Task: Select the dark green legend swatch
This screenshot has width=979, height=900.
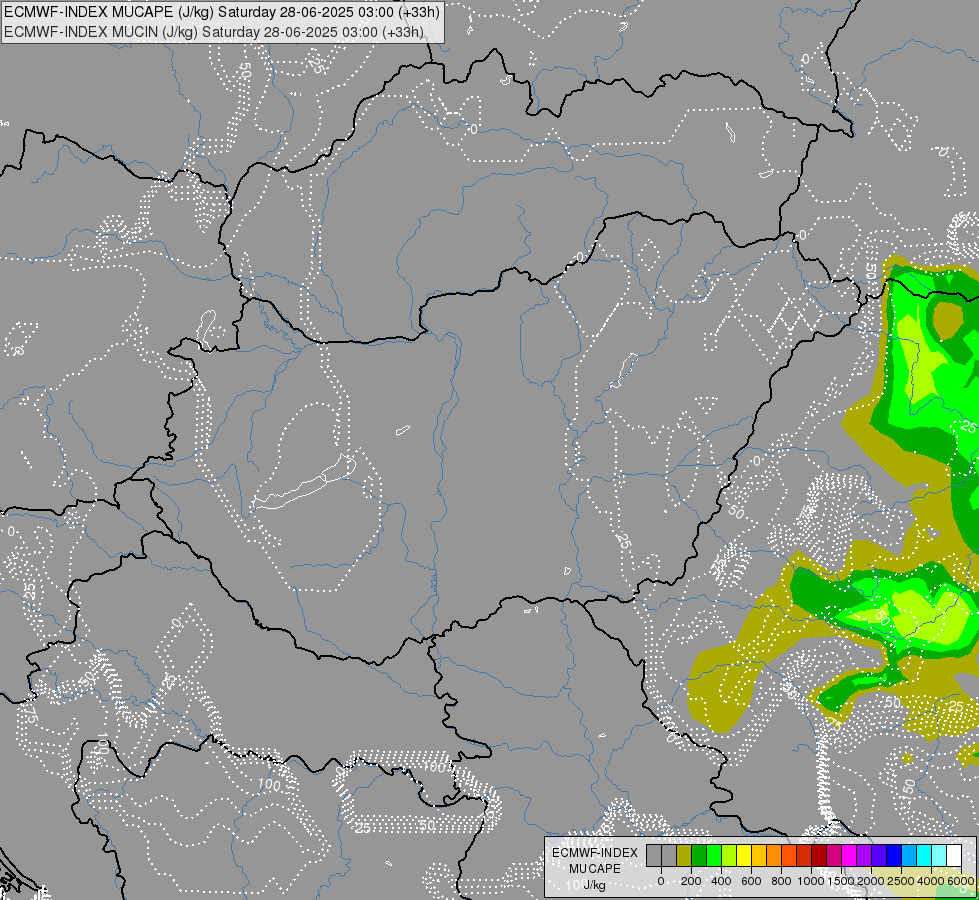Action: [699, 856]
